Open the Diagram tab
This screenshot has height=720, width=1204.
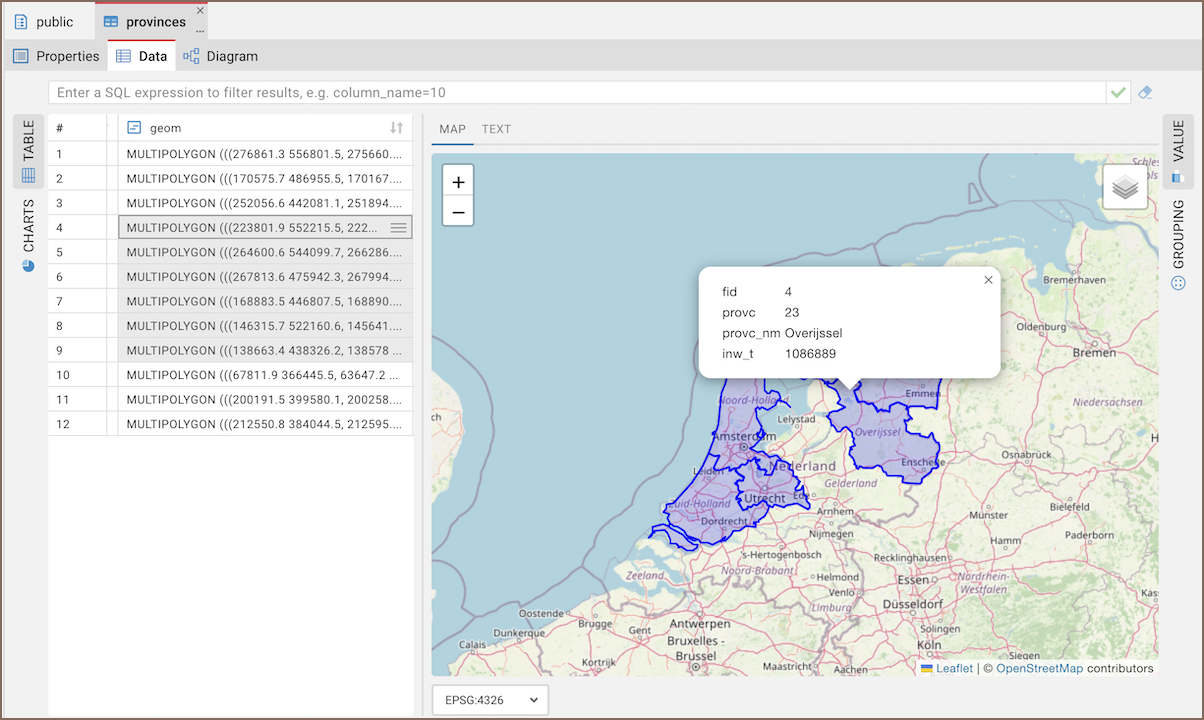click(x=221, y=56)
